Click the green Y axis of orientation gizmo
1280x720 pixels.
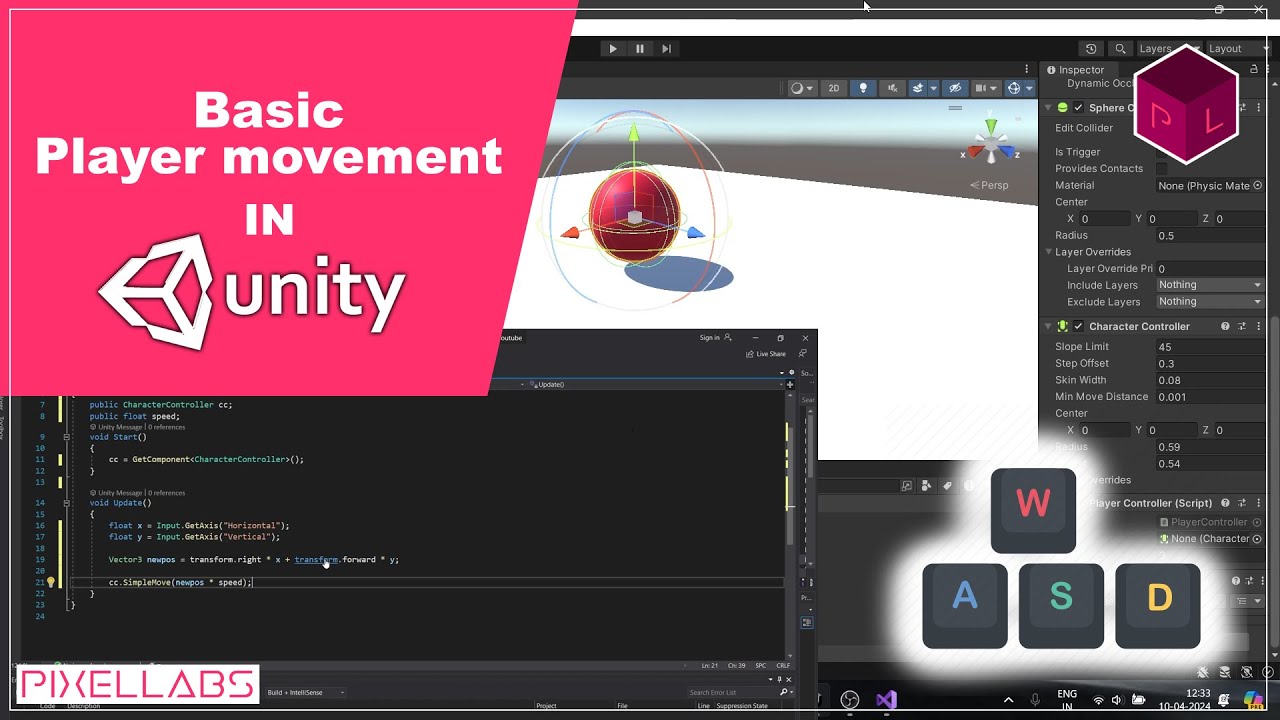pyautogui.click(x=990, y=126)
